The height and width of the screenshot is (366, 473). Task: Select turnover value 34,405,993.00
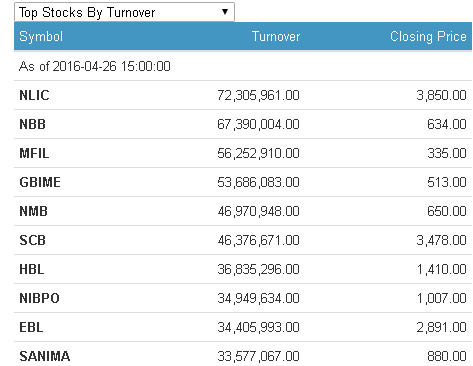click(x=258, y=327)
